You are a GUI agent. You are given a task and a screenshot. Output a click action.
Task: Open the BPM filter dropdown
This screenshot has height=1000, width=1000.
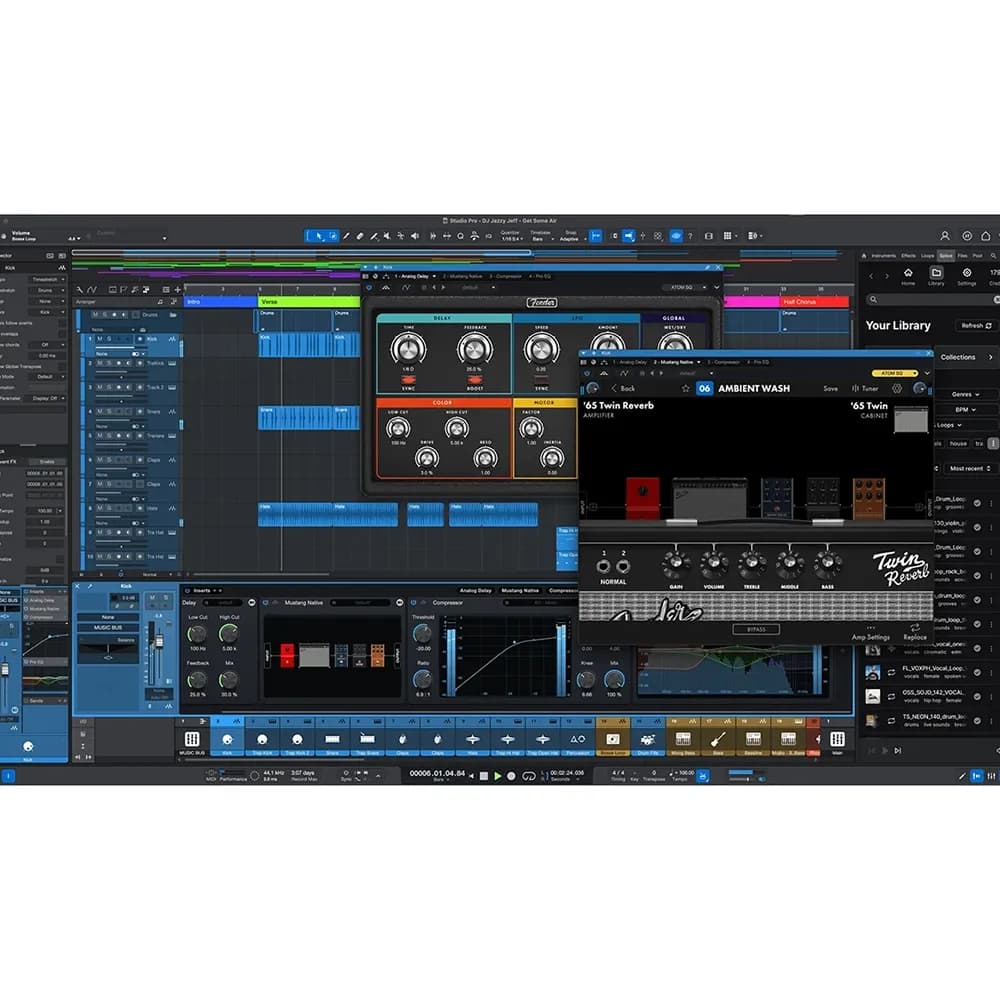tap(965, 410)
